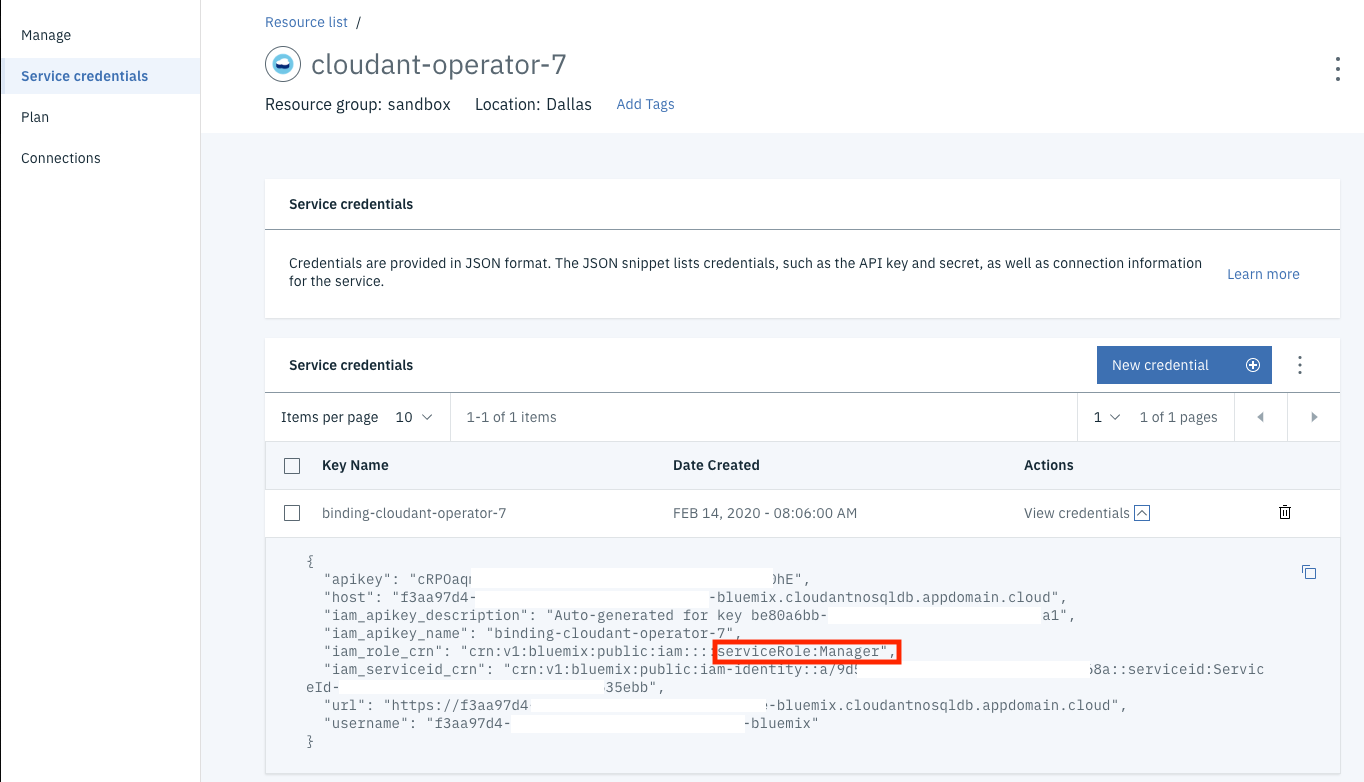Open the Learn more link
This screenshot has width=1364, height=782.
click(1263, 274)
